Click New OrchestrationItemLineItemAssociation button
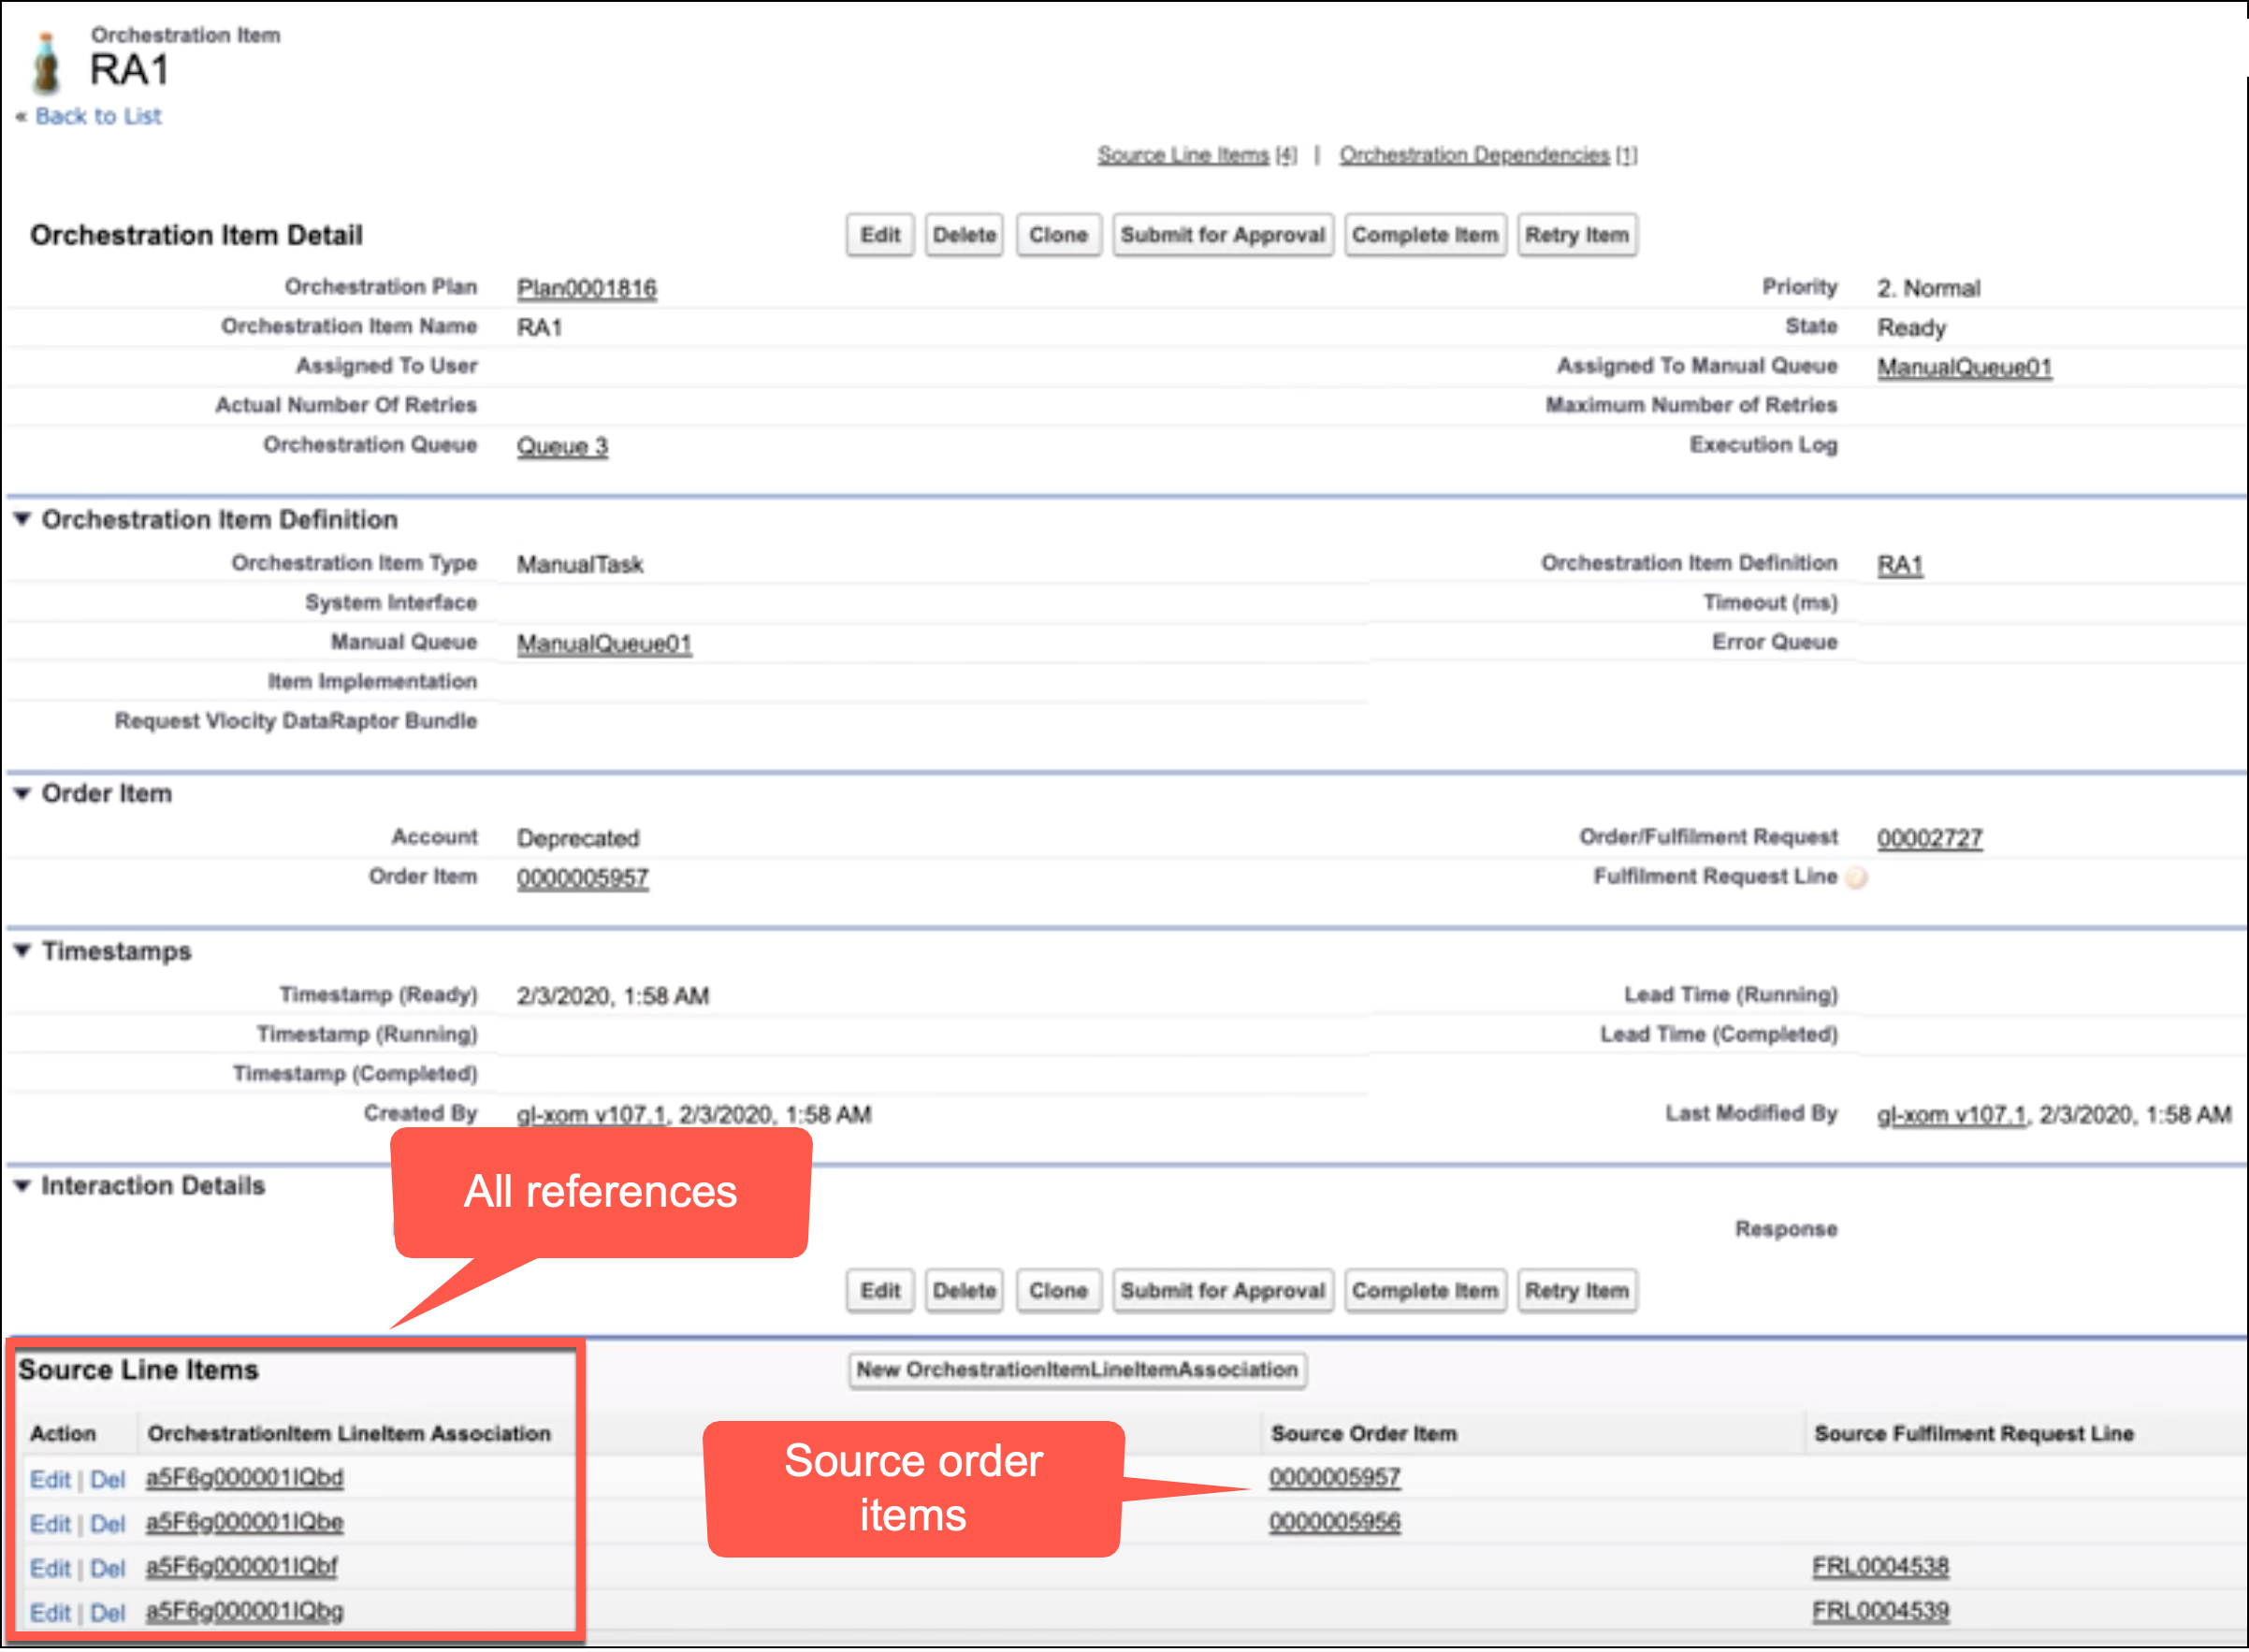2249x1652 pixels. [1077, 1370]
